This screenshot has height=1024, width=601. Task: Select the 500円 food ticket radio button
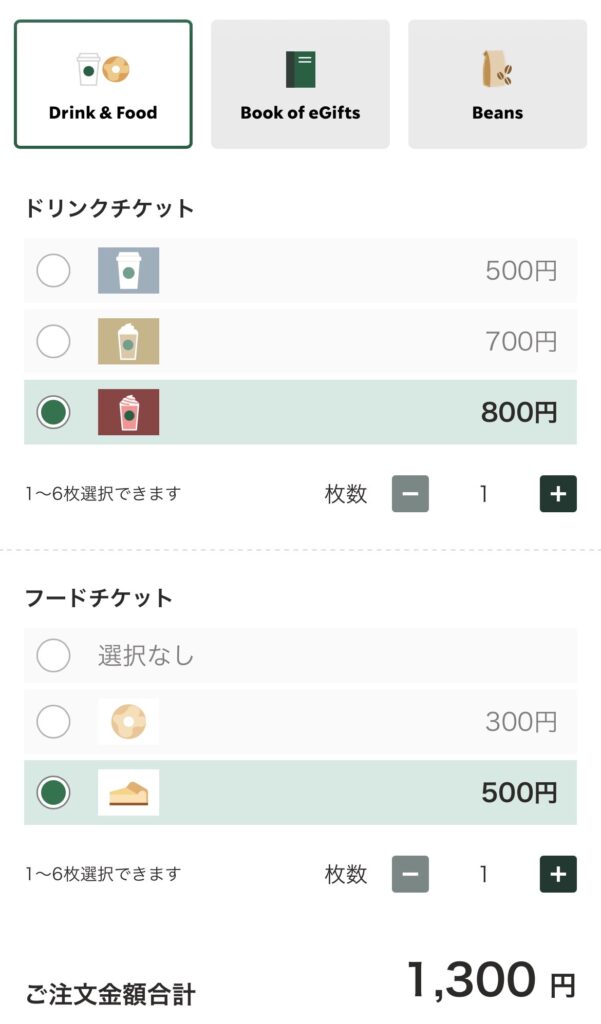[x=53, y=793]
